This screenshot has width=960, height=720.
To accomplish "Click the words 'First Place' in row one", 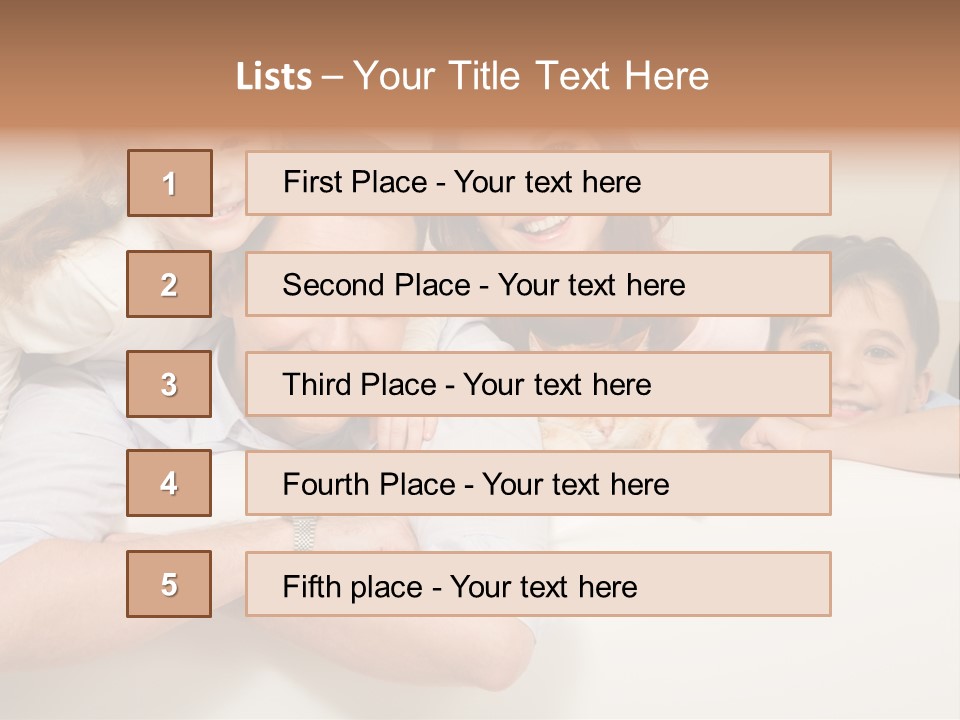I will (x=354, y=182).
